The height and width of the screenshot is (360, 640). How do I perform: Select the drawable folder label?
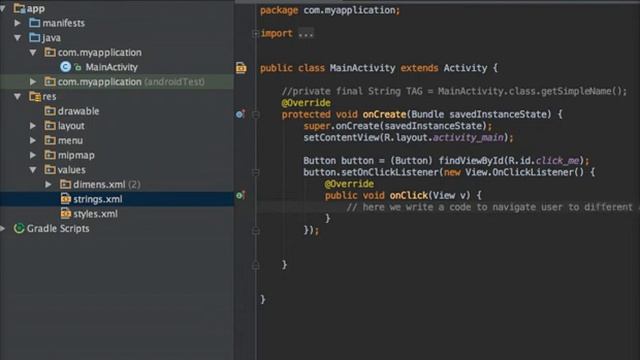tap(78, 111)
